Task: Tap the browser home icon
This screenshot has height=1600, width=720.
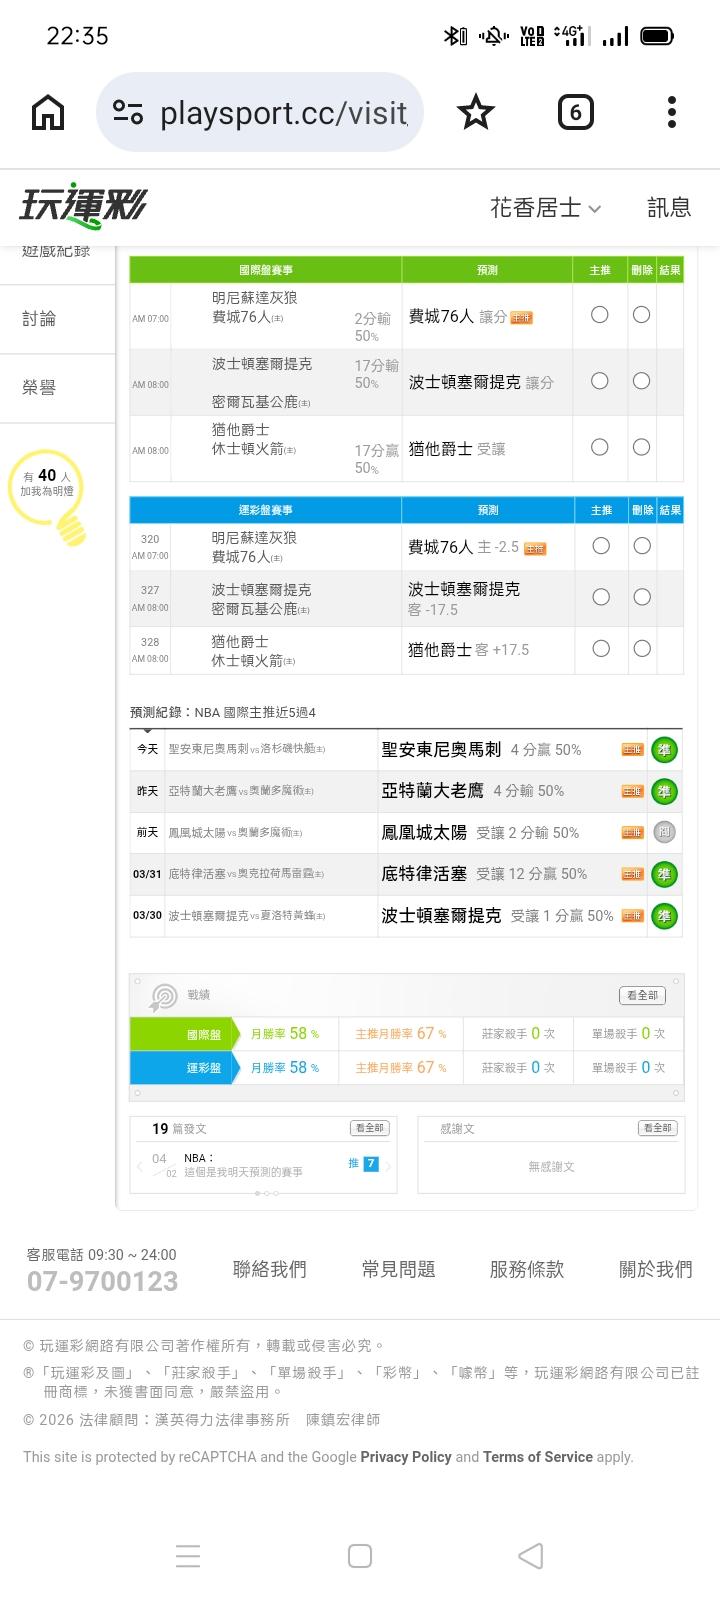Action: pos(48,113)
